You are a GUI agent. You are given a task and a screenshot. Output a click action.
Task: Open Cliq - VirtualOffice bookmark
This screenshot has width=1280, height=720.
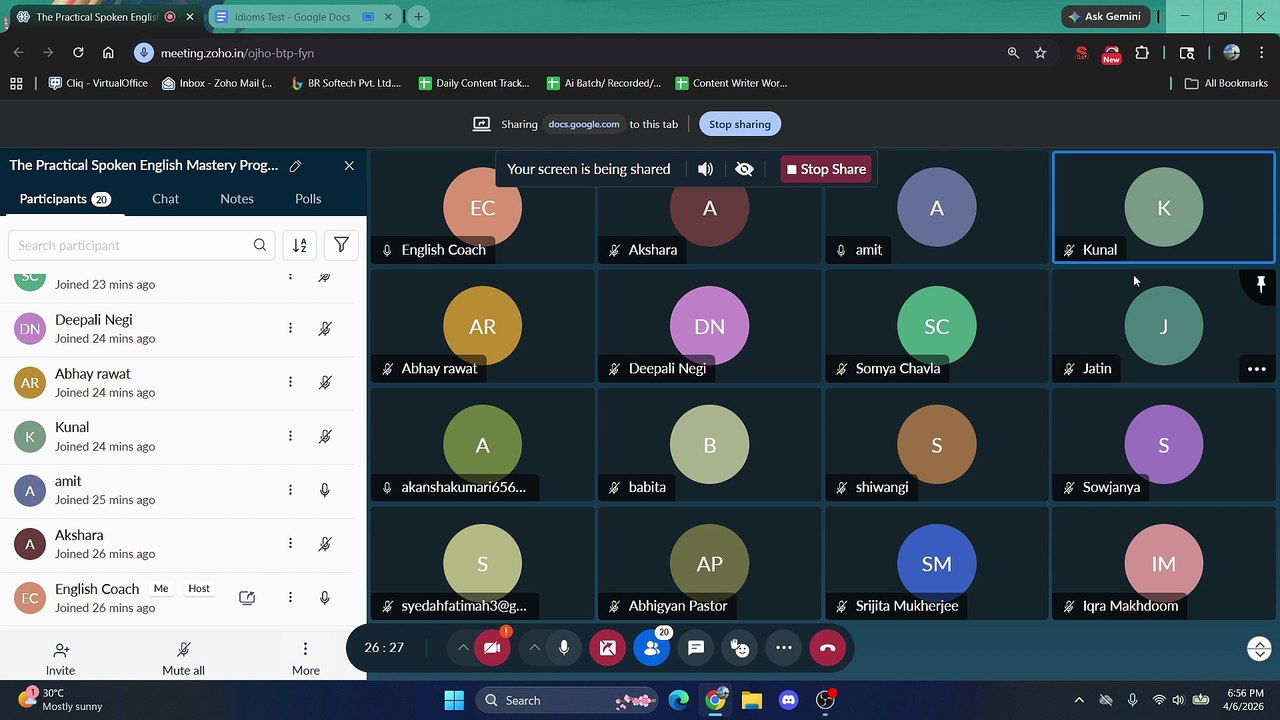pyautogui.click(x=98, y=83)
